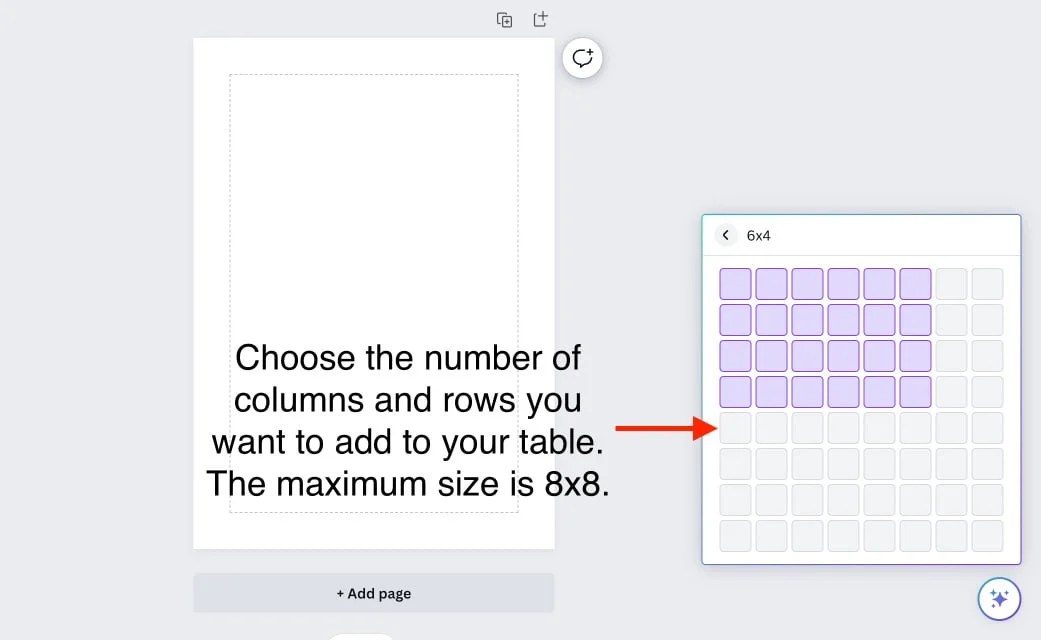Toggle a cell to make a 2x2 table
The width and height of the screenshot is (1041, 640).
point(771,318)
